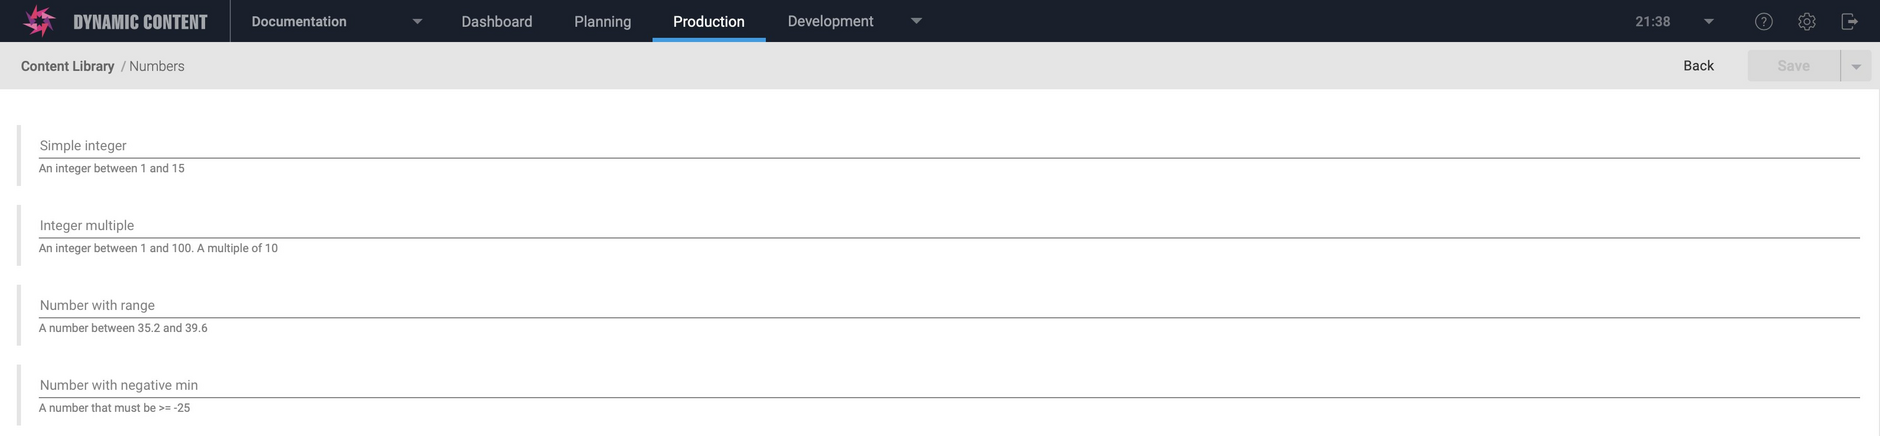Click the Dynamic Content logo icon

pos(39,21)
